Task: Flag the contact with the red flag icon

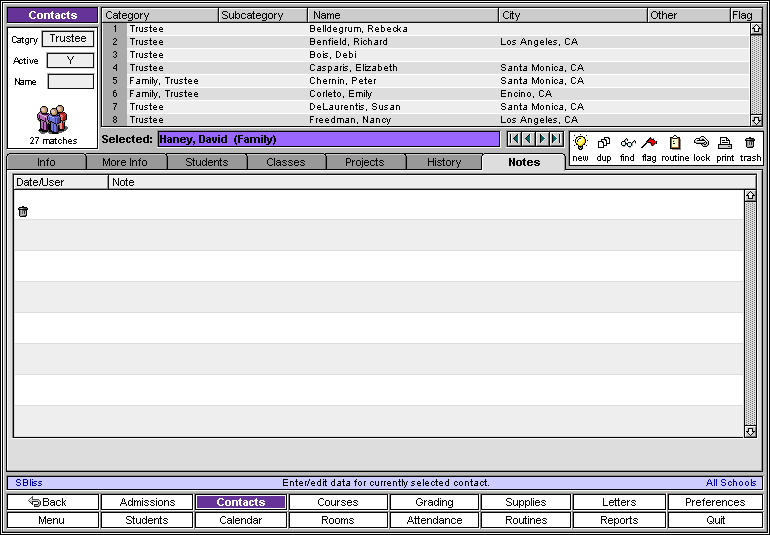Action: [649, 143]
